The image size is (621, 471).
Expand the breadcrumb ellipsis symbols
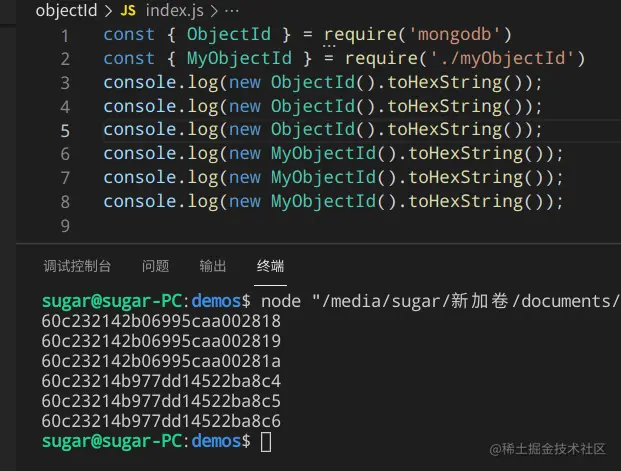232,11
